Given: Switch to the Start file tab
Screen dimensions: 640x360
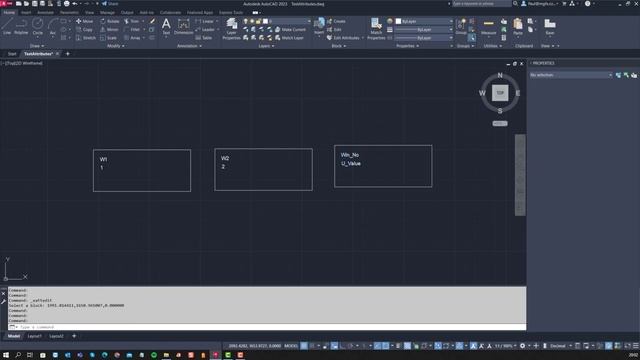Looking at the screenshot, I should [12, 54].
